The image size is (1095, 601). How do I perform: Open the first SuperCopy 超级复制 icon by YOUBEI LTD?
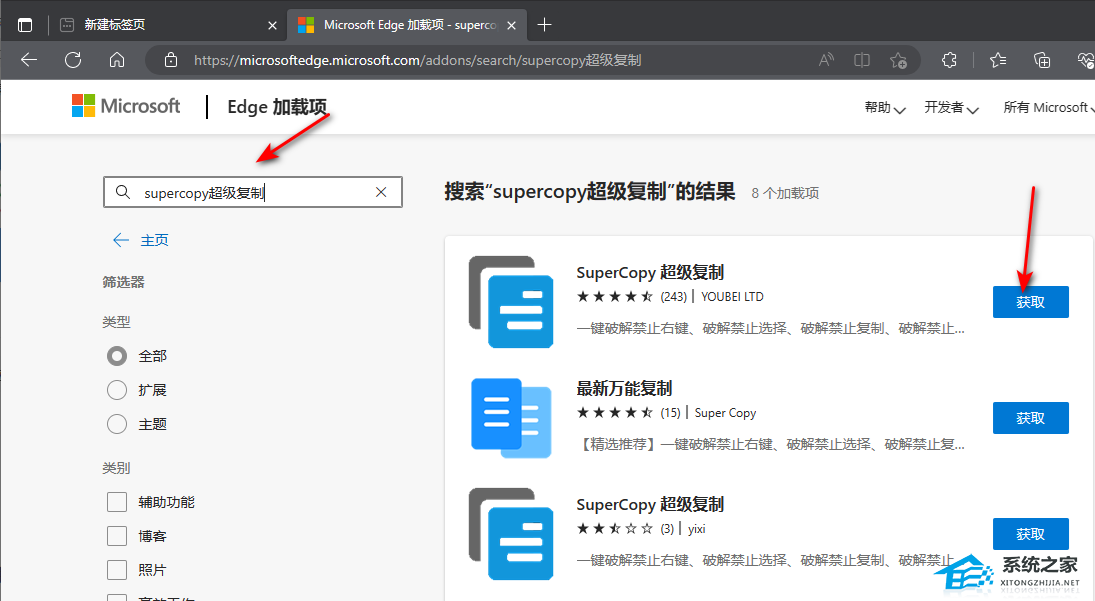(511, 302)
